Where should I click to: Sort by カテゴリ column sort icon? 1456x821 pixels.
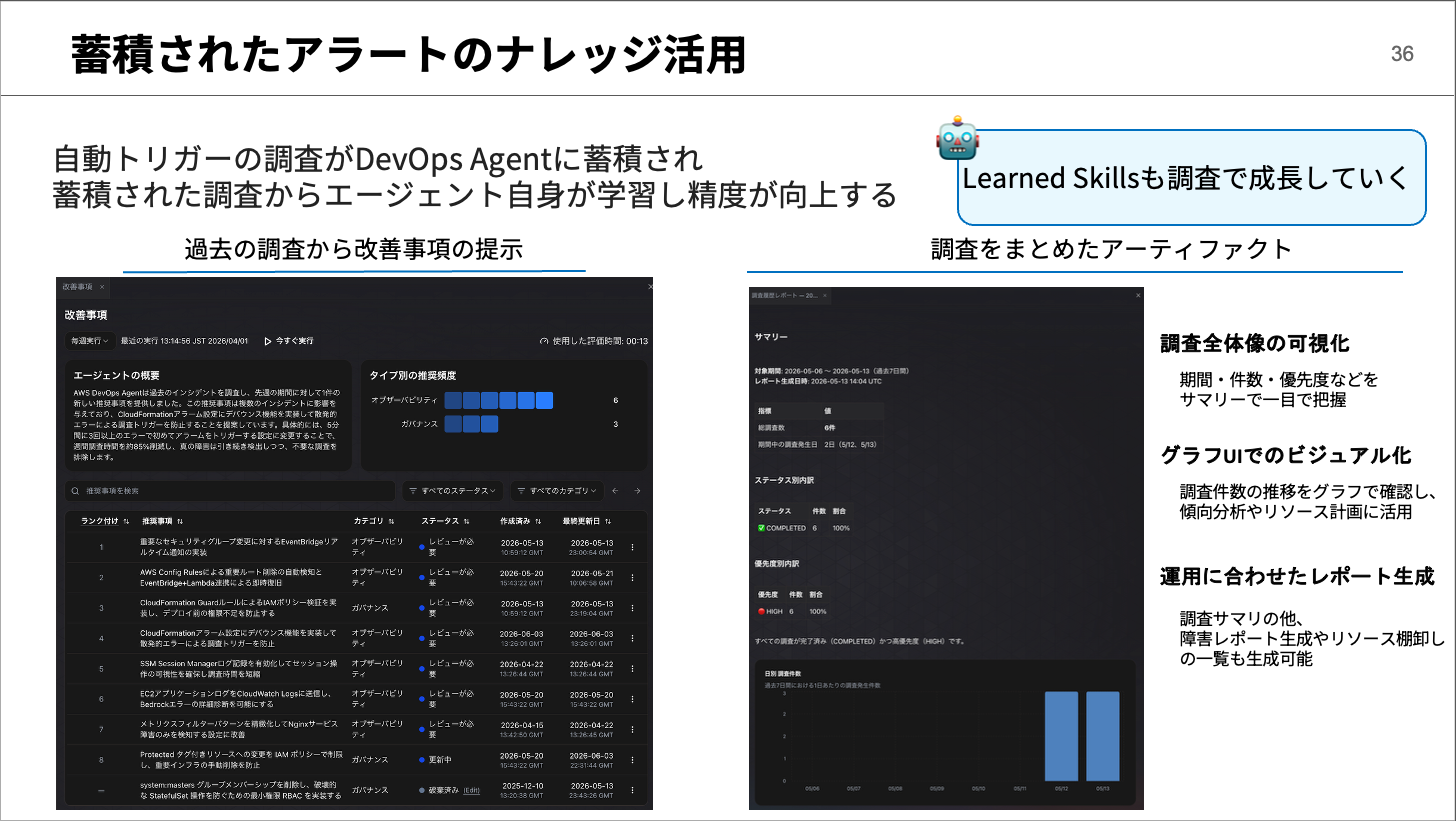click(391, 521)
